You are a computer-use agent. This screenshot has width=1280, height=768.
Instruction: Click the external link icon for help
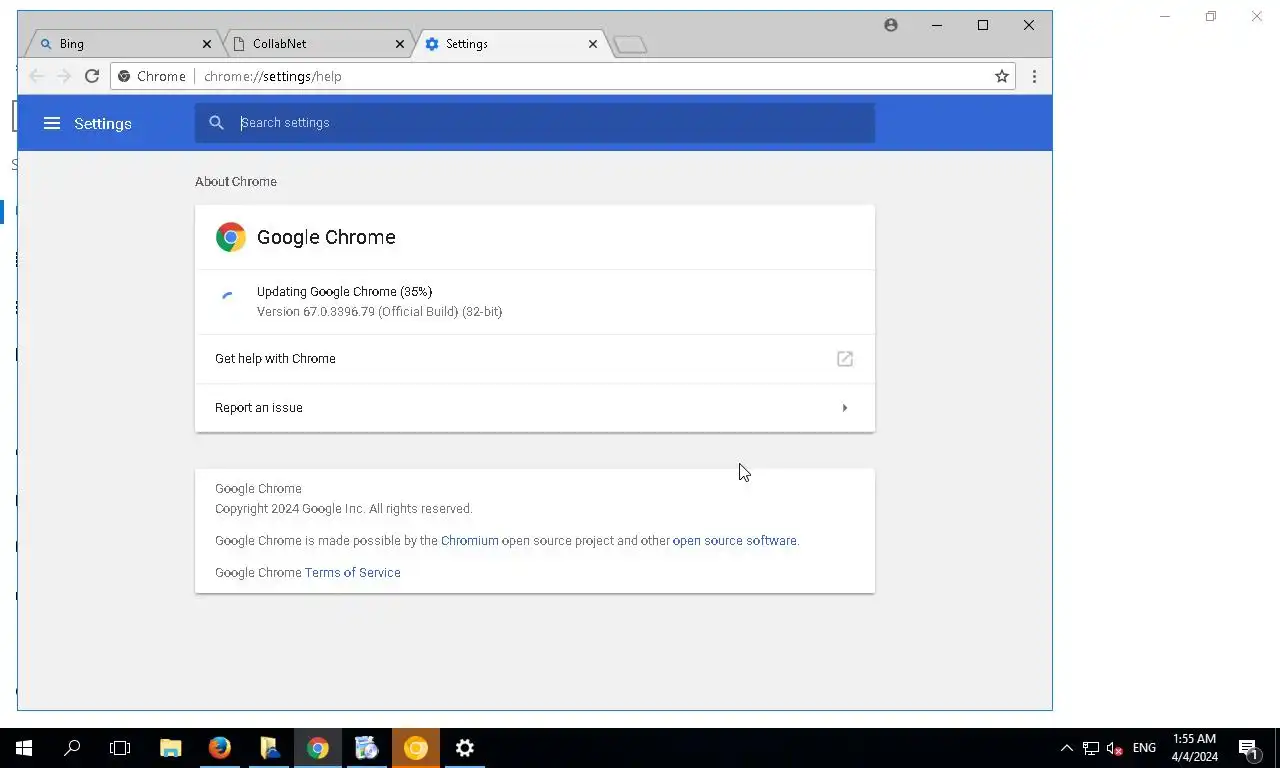pyautogui.click(x=845, y=359)
